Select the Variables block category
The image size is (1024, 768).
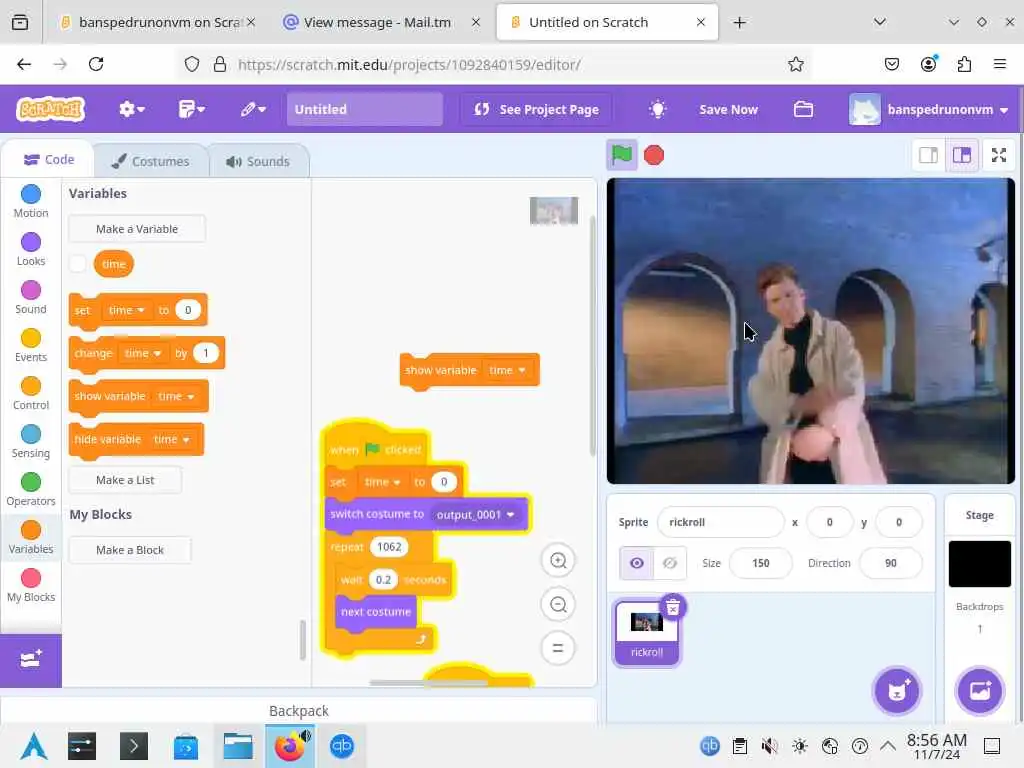[31, 537]
